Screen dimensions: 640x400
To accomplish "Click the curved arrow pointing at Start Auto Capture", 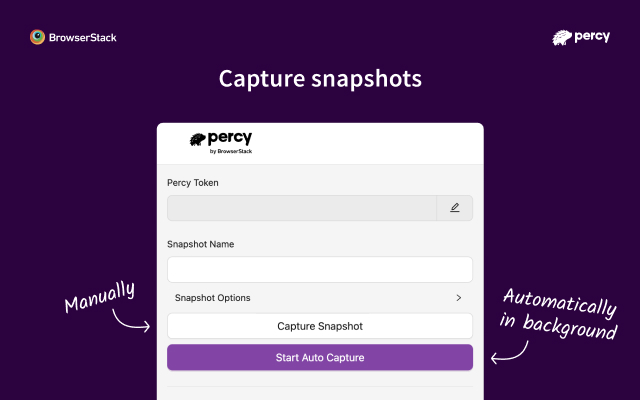I will pyautogui.click(x=510, y=350).
